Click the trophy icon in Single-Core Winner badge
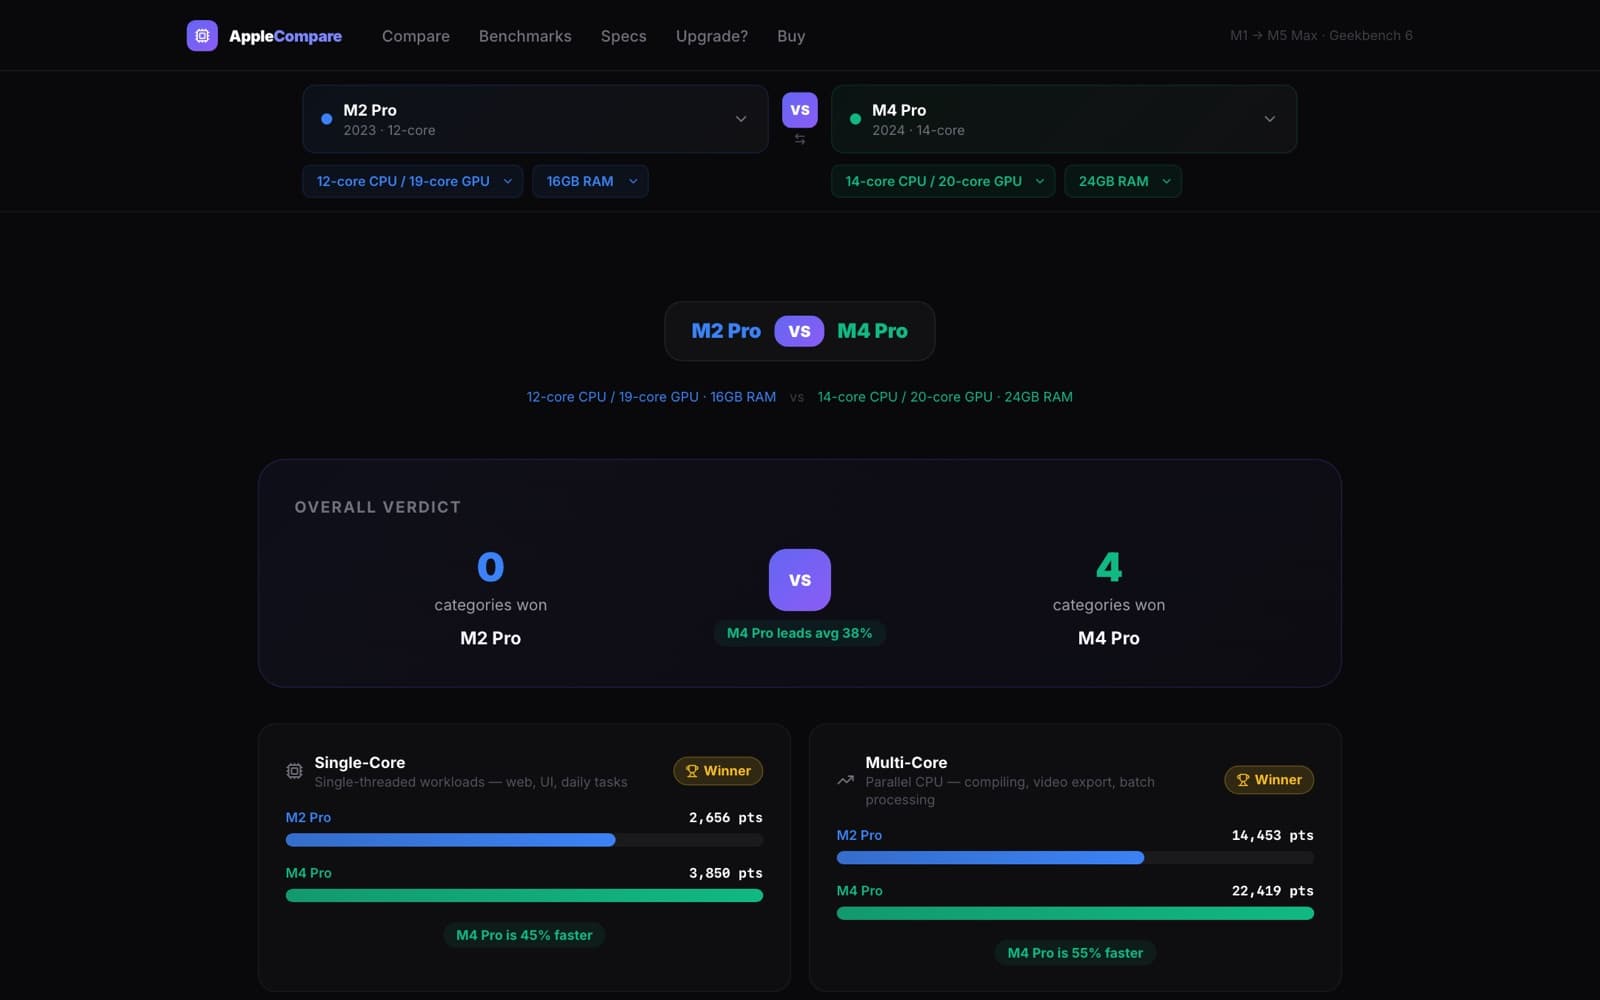The image size is (1600, 1000). tap(692, 771)
